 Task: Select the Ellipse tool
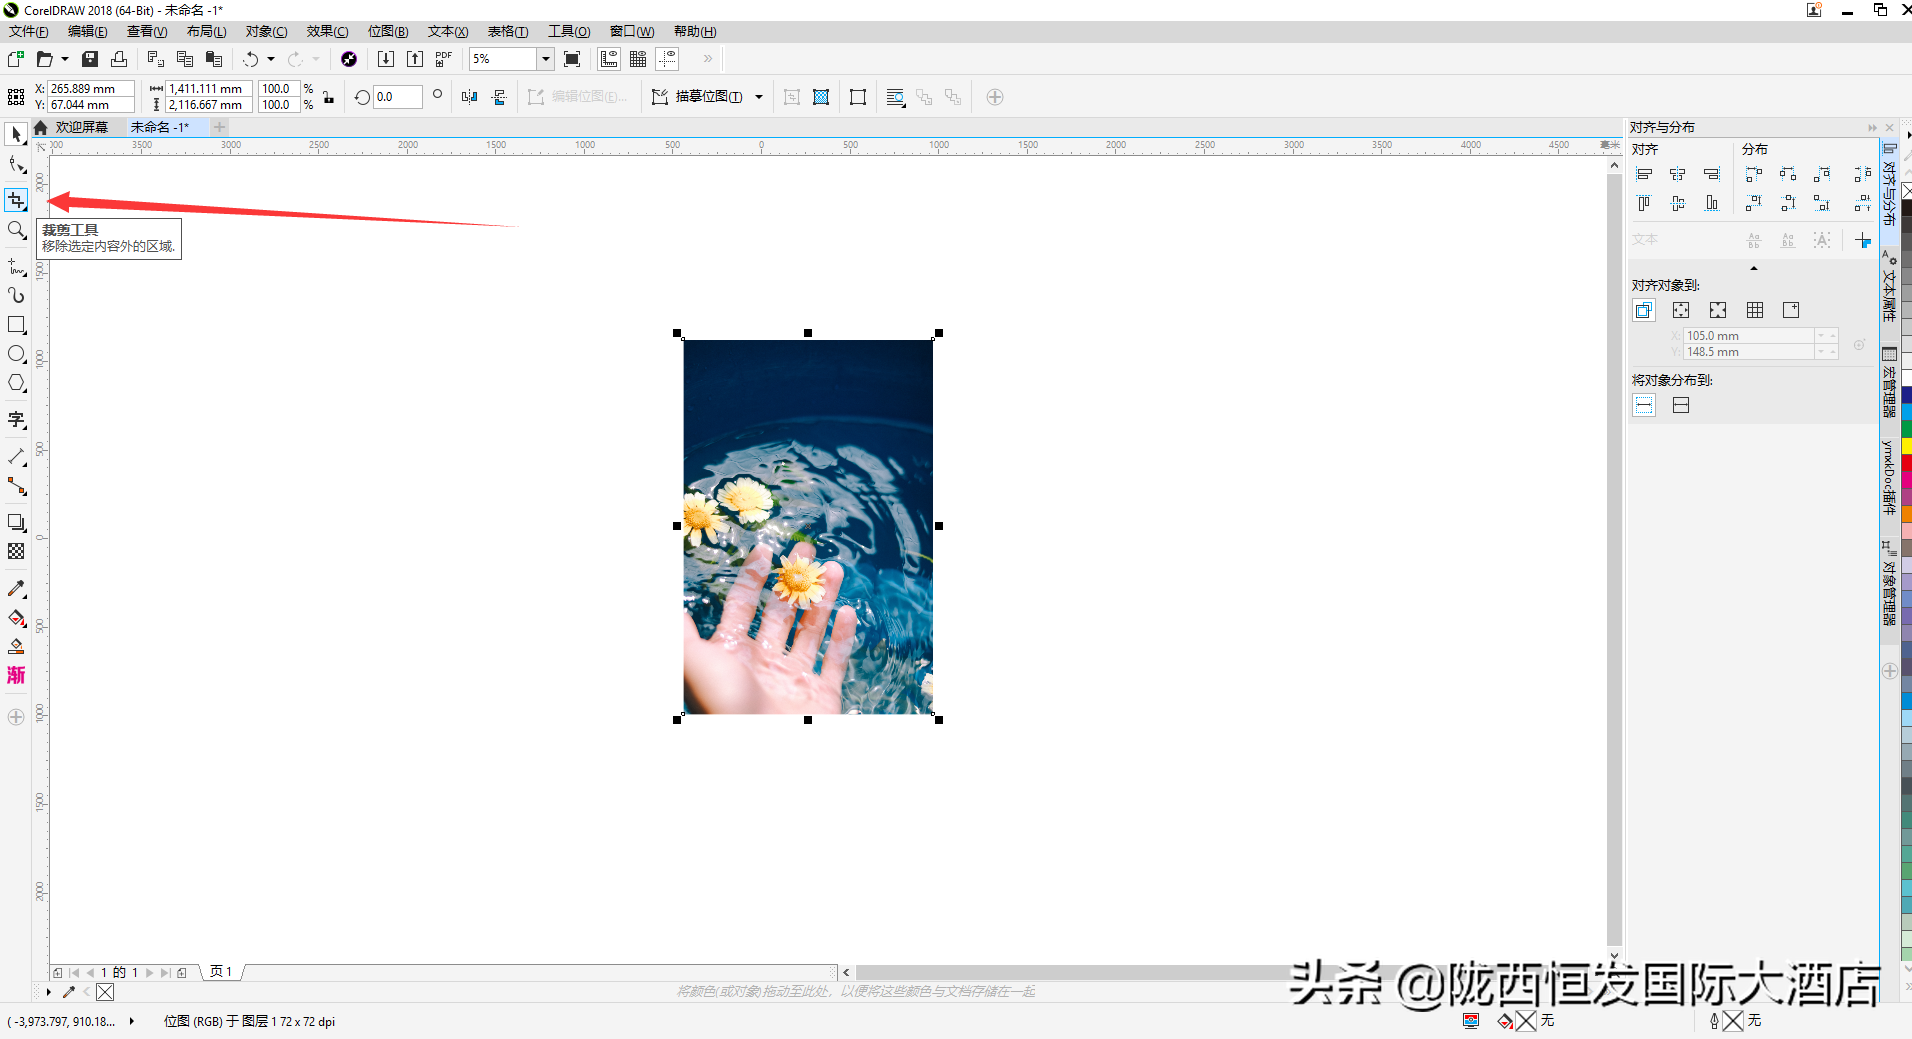tap(16, 354)
